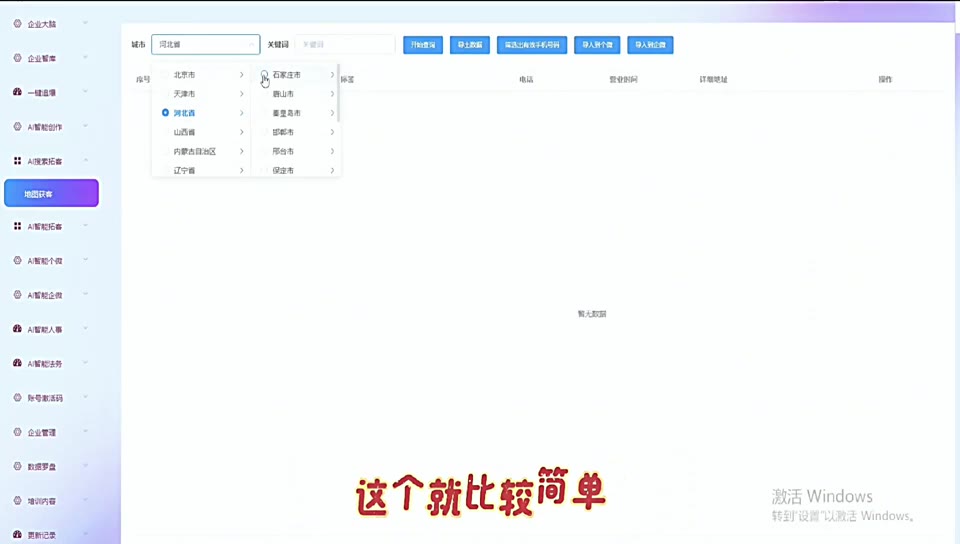Expand the 培训内容 sidebar chevron
This screenshot has height=544, width=960.
pos(85,500)
